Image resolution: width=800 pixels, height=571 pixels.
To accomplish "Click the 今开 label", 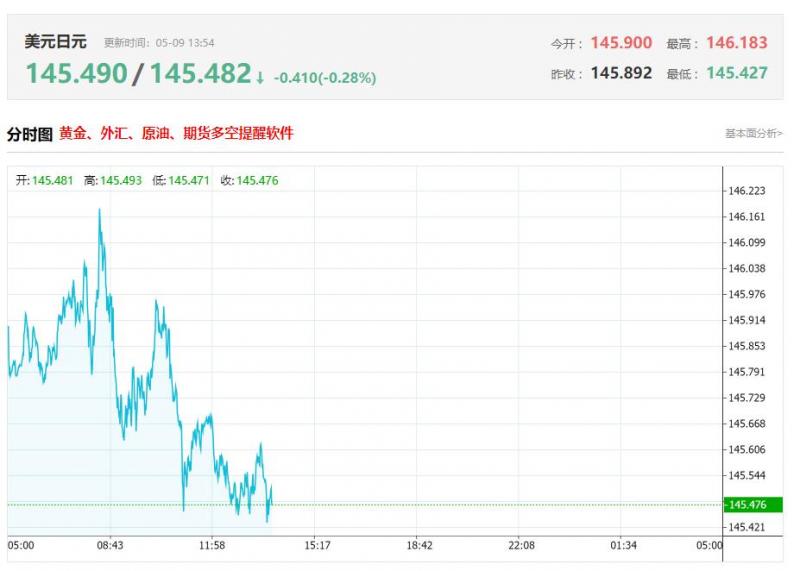I will [x=566, y=44].
